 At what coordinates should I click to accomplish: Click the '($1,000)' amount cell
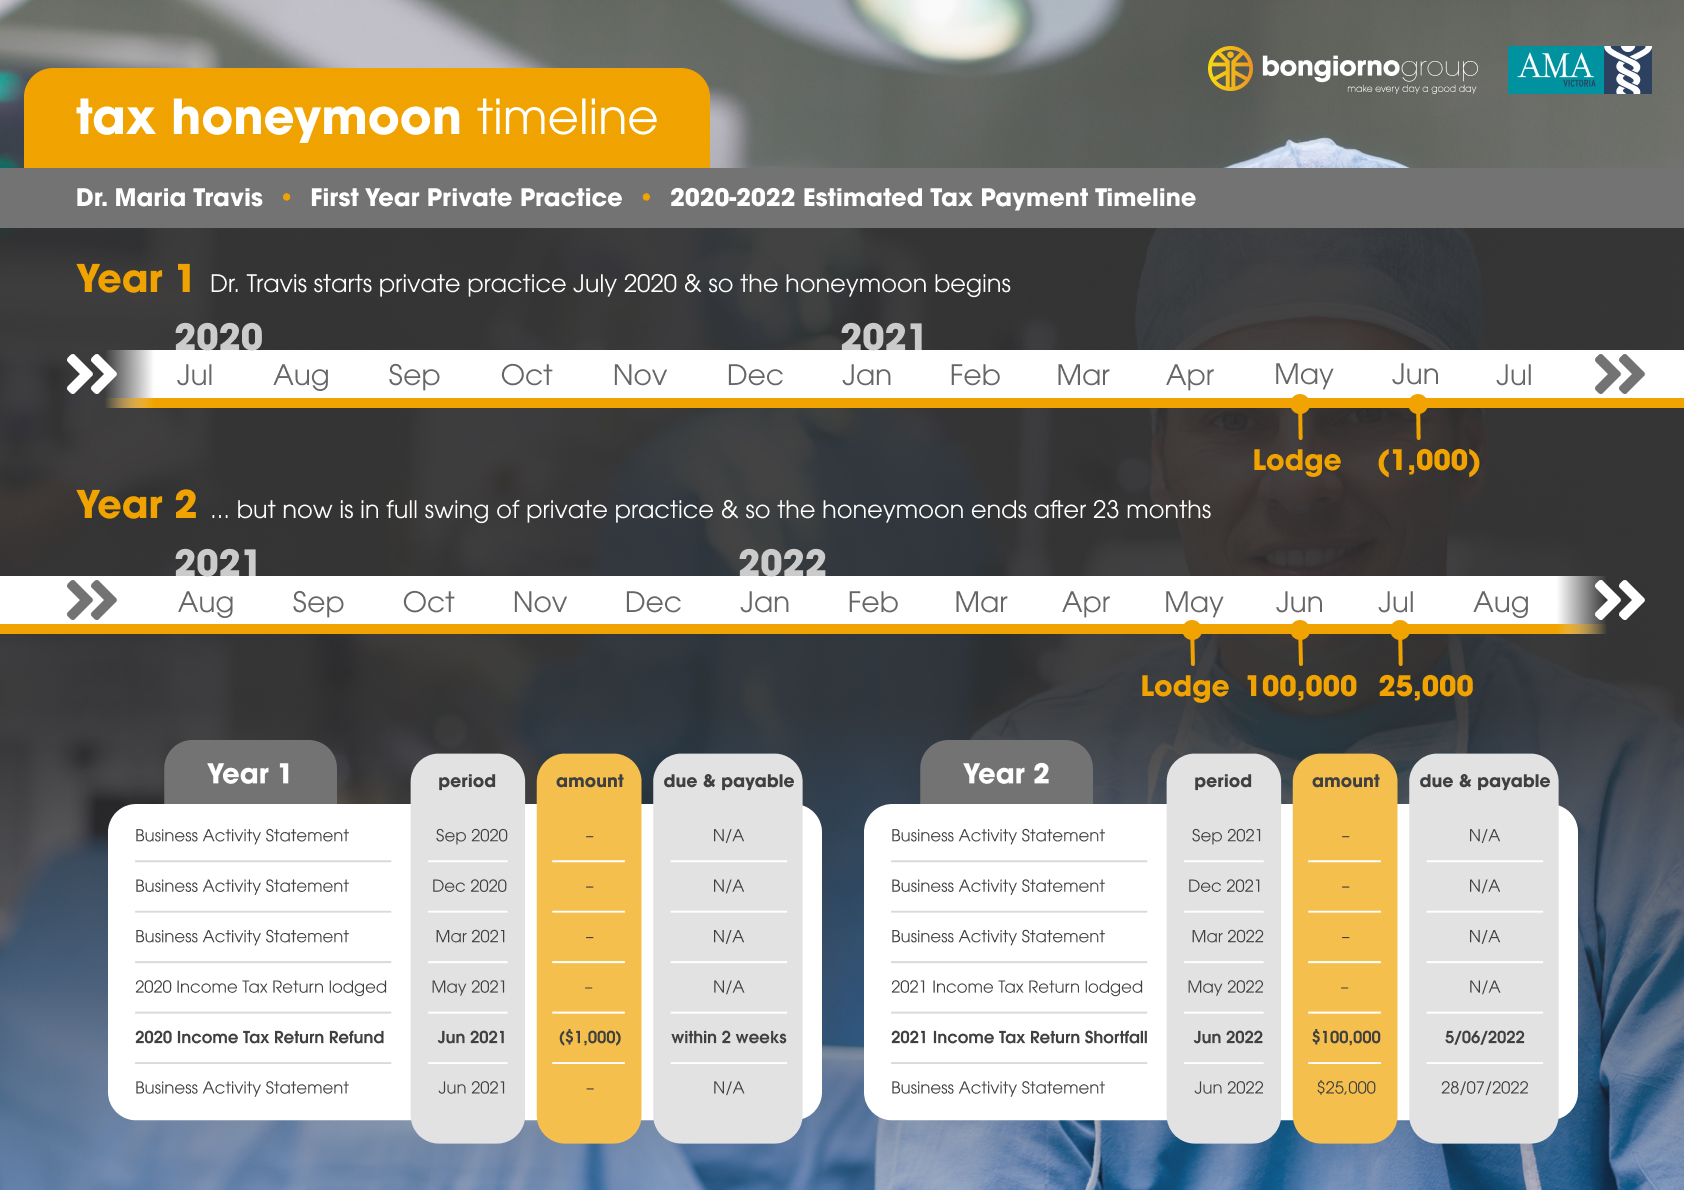pyautogui.click(x=590, y=1037)
